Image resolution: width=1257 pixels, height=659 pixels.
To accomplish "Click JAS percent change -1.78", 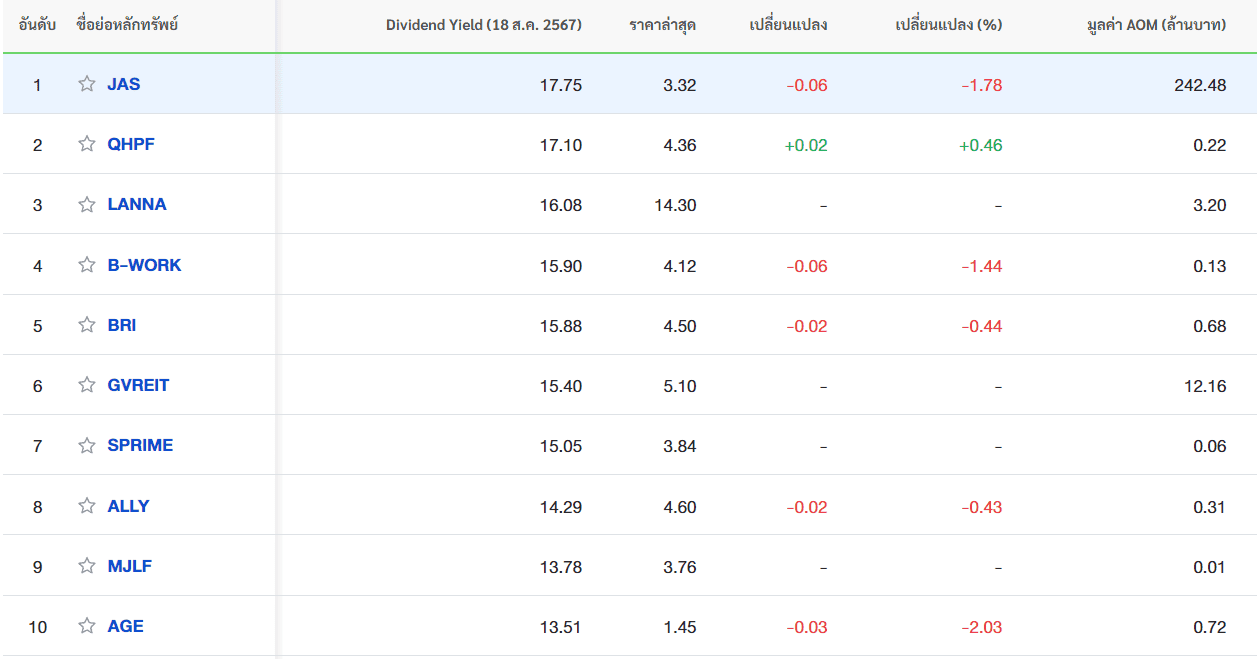I will pos(982,85).
